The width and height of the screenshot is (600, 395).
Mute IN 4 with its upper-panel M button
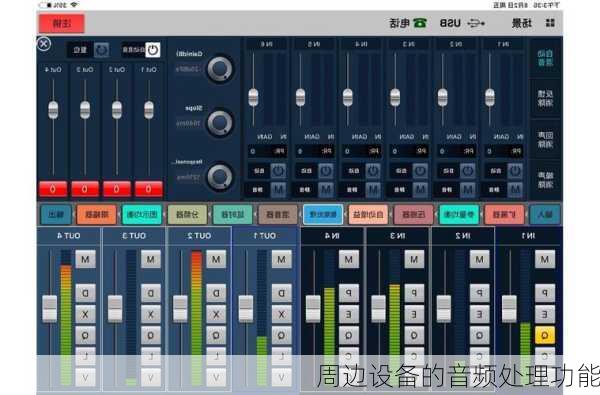point(372,189)
